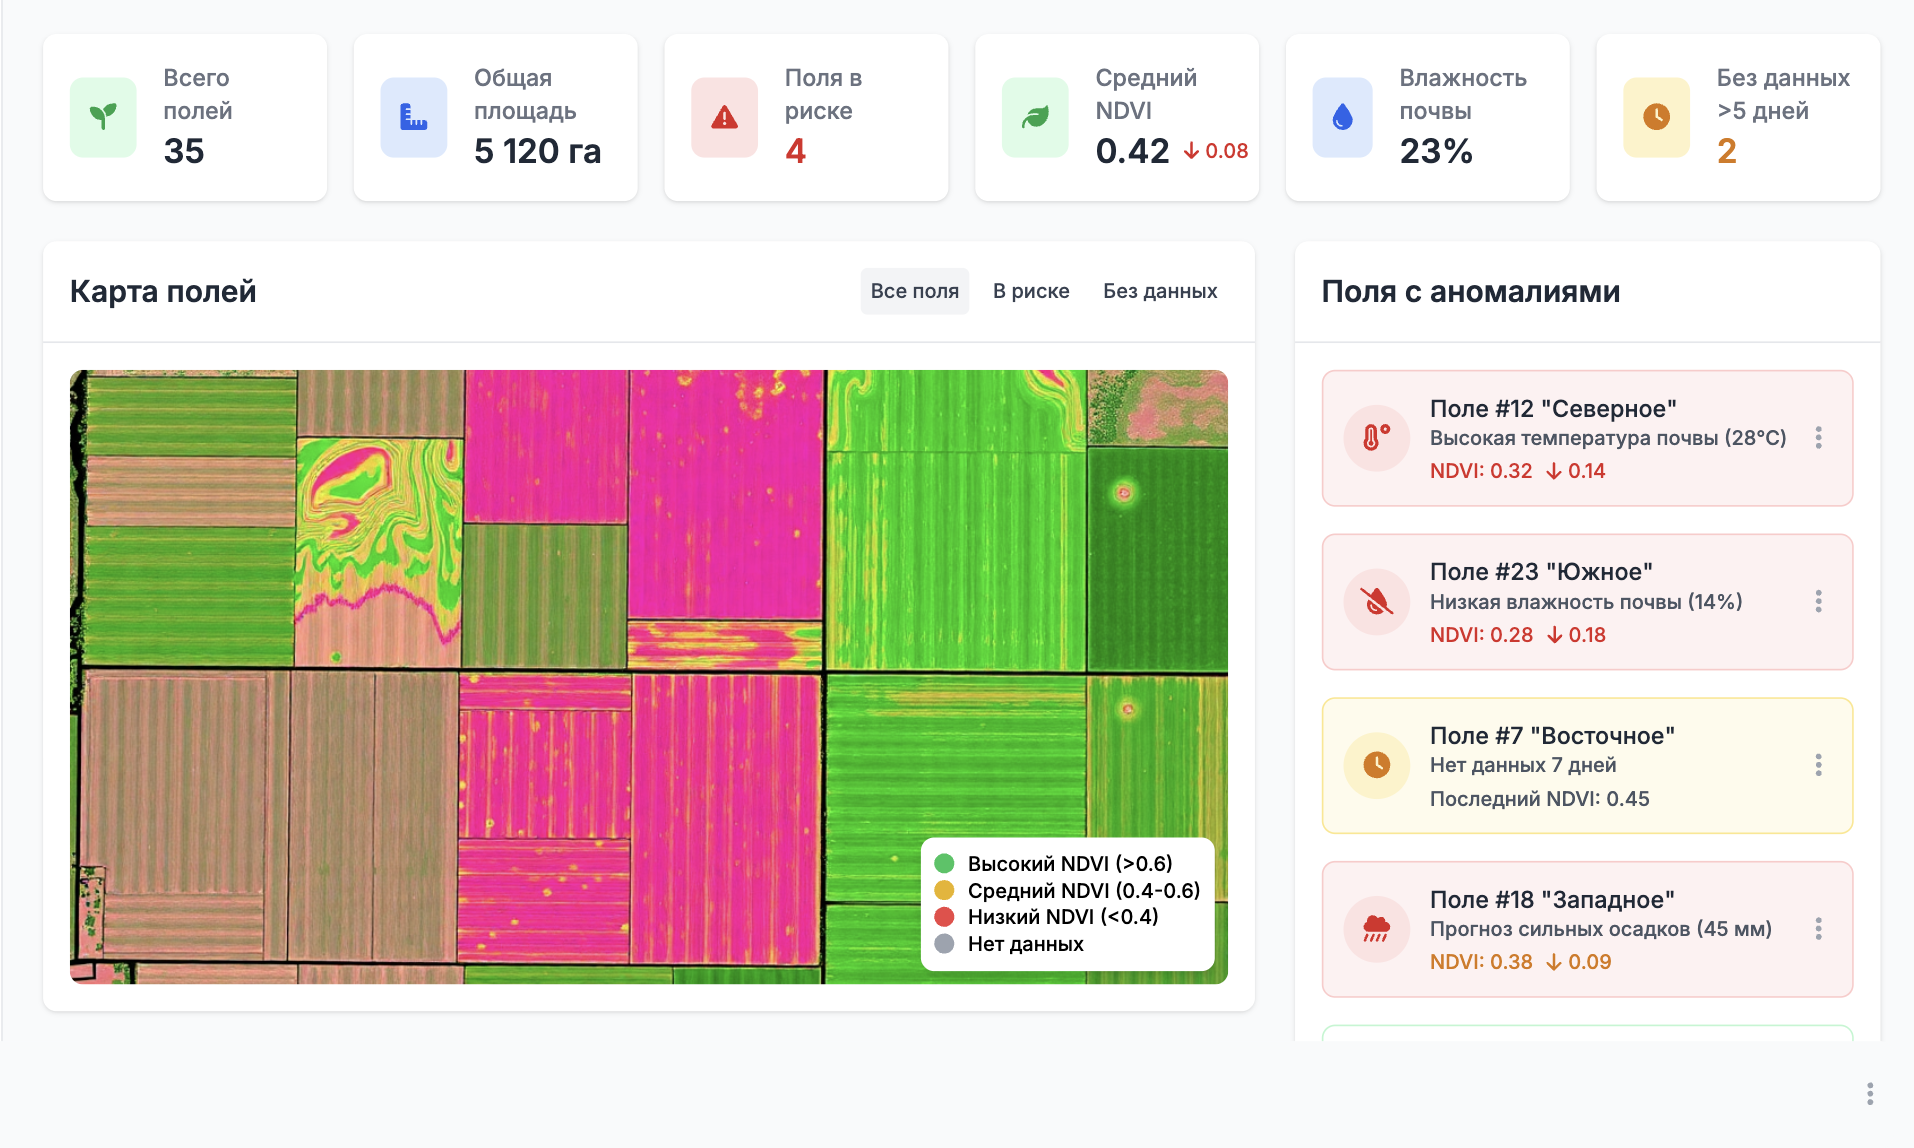Open options menu for field #12 Северное
This screenshot has height=1148, width=1914.
pos(1819,437)
